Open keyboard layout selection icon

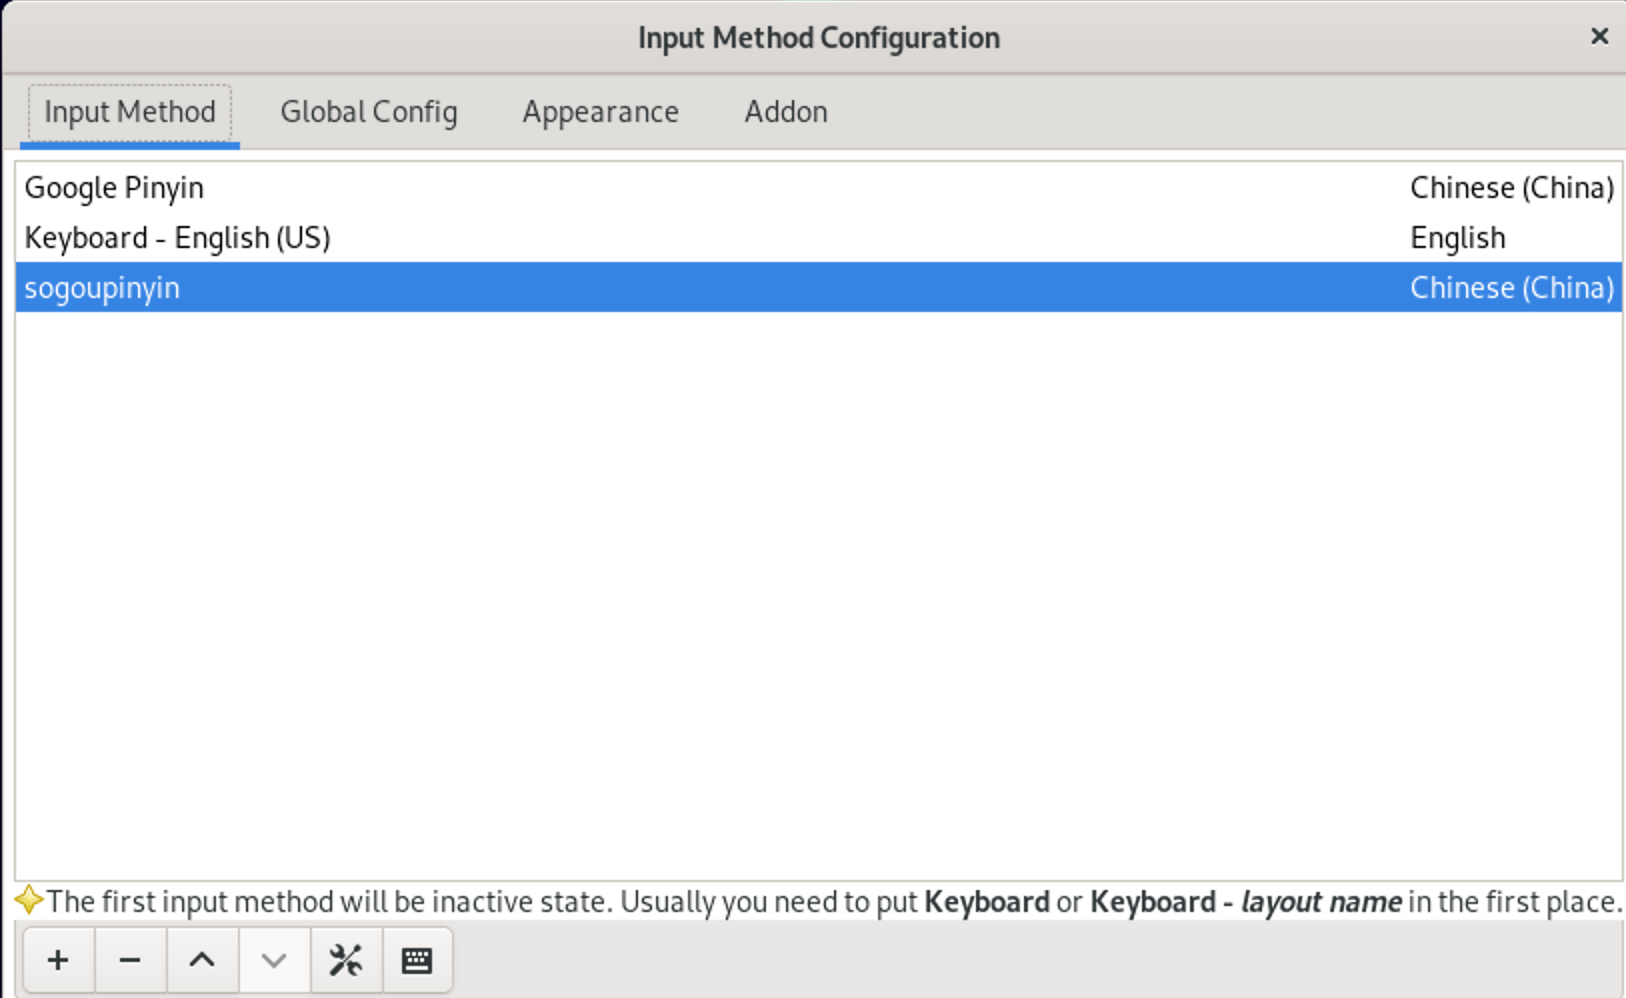[417, 960]
